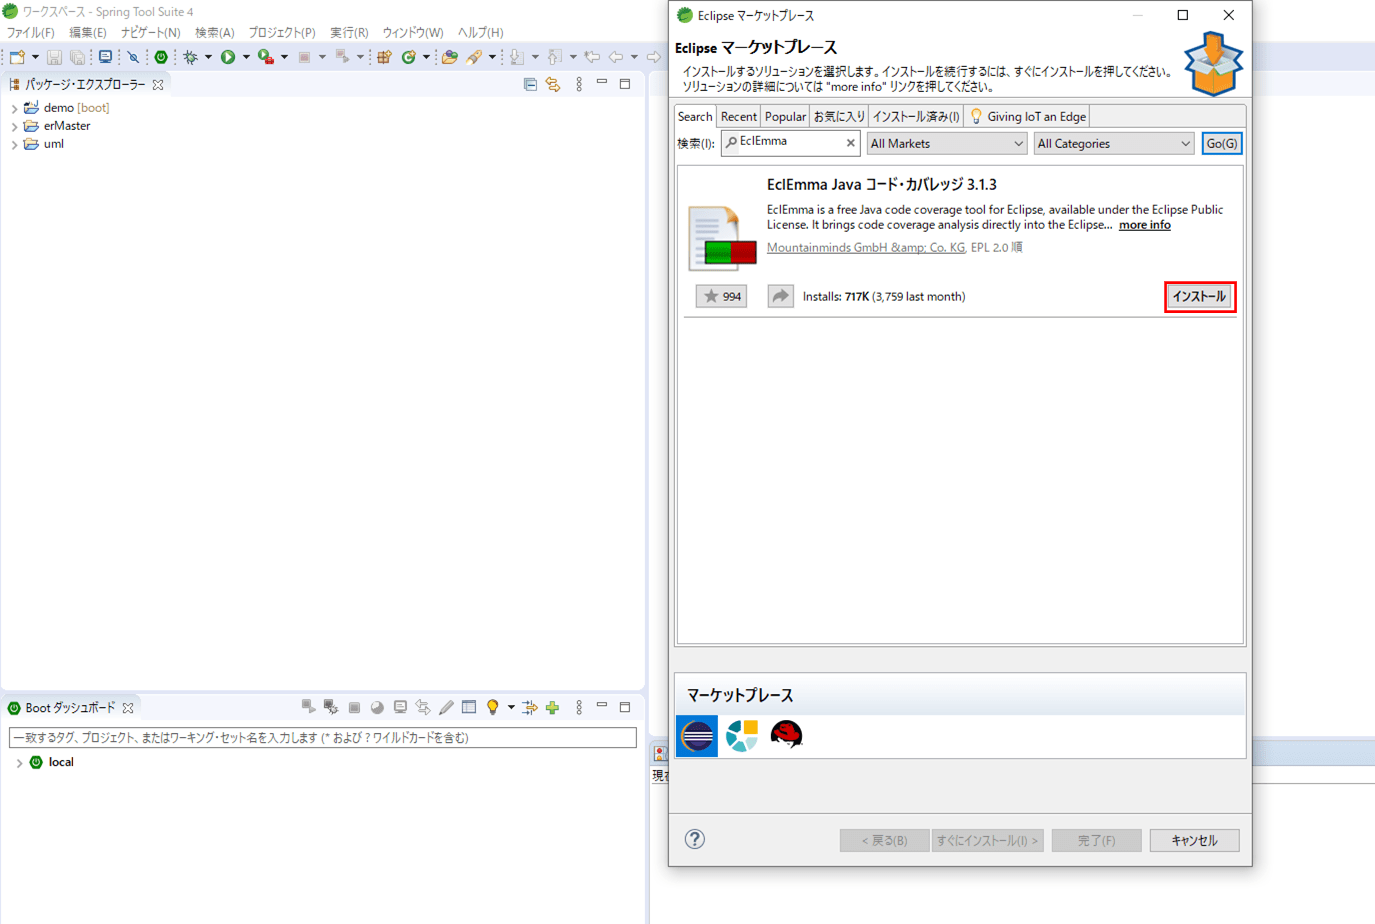The image size is (1375, 924).
Task: Open the Run icon dropdown arrow
Action: [246, 57]
